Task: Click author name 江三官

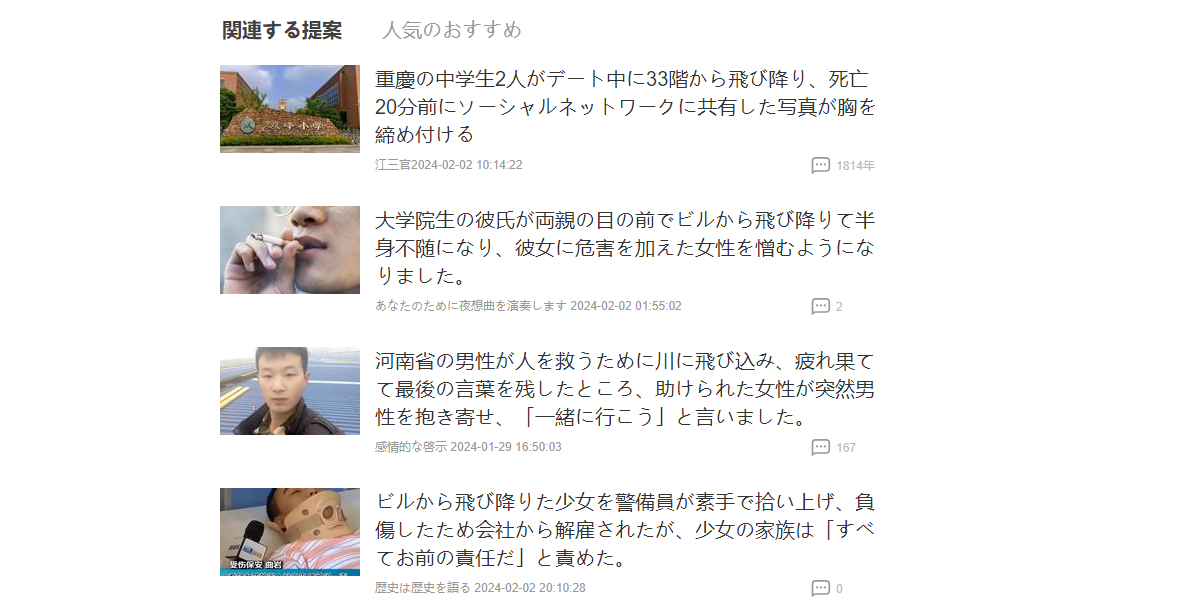Action: (x=393, y=165)
